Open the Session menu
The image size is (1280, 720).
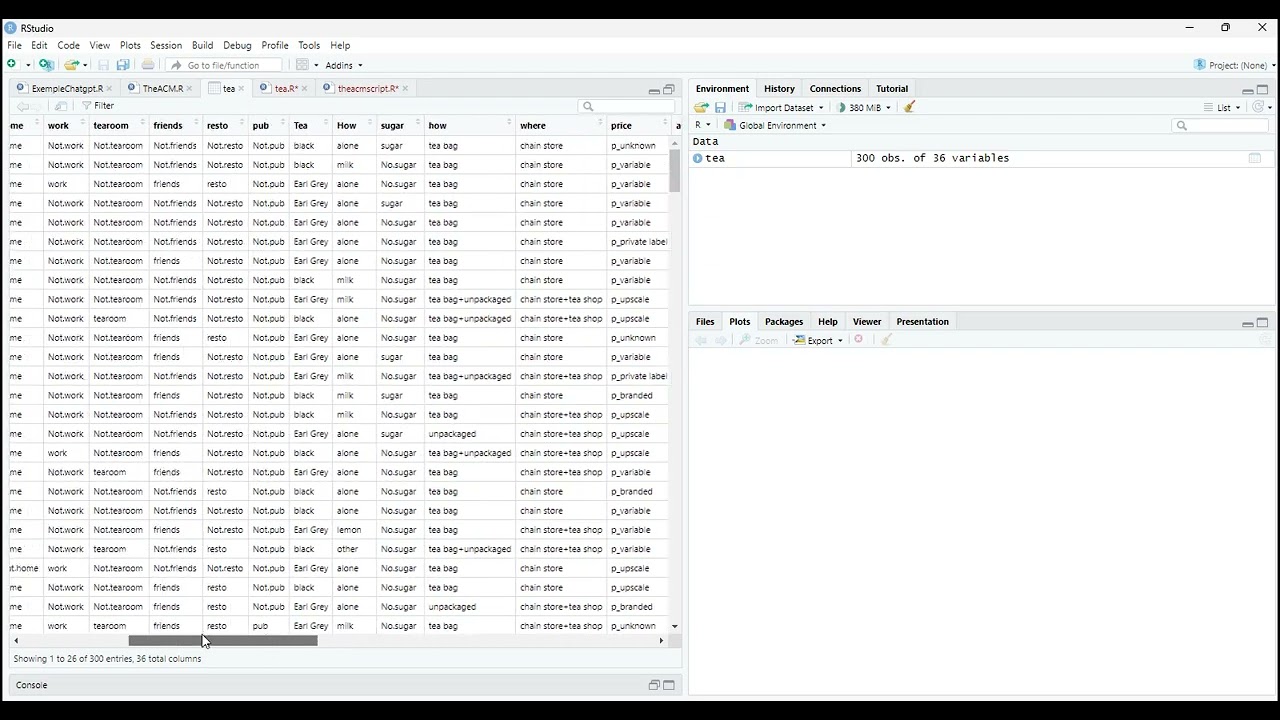(166, 45)
